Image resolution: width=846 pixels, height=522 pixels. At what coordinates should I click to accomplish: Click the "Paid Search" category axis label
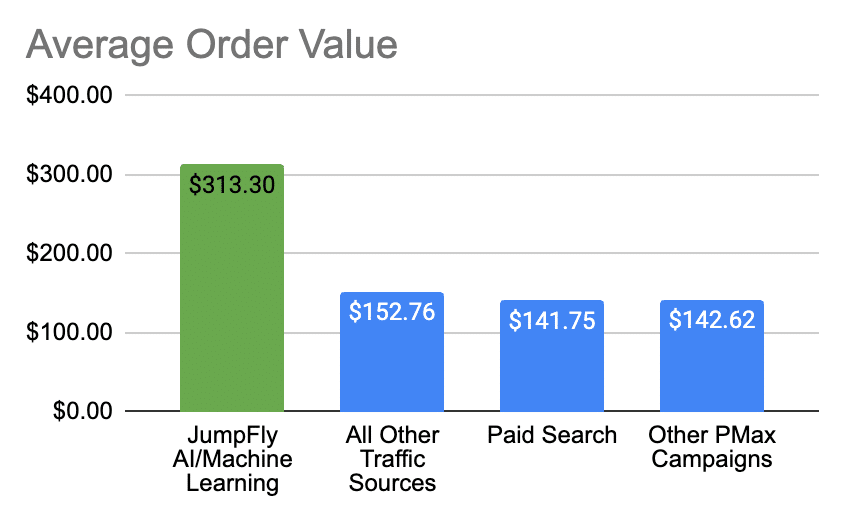[x=552, y=436]
